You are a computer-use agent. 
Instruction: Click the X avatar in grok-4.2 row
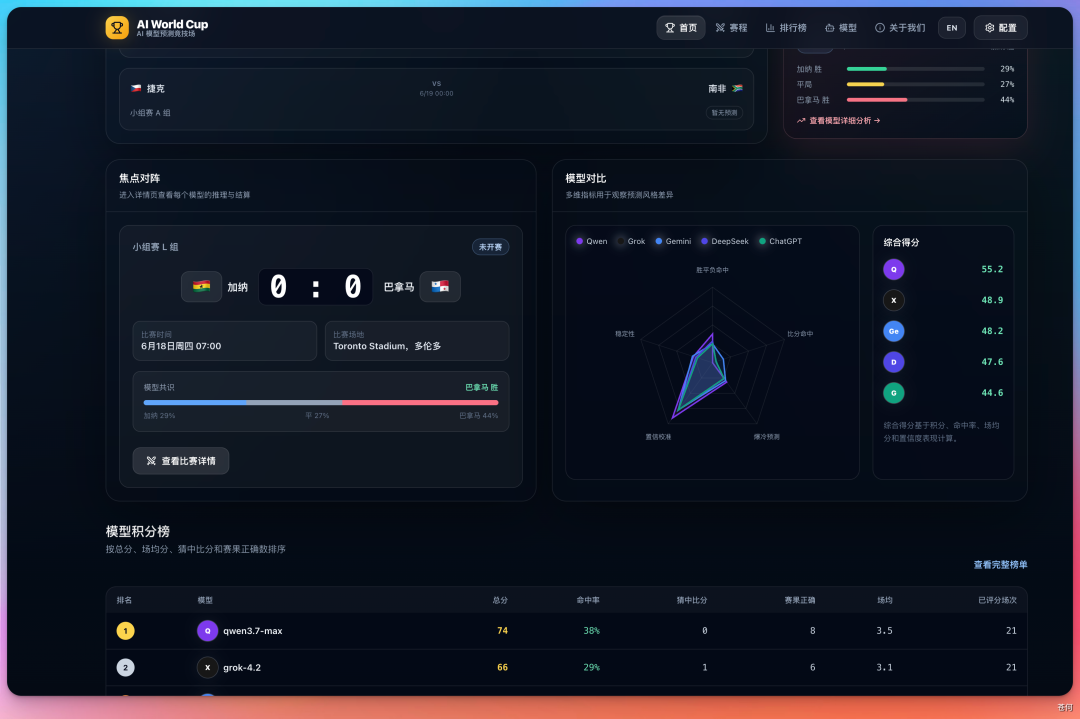[207, 667]
